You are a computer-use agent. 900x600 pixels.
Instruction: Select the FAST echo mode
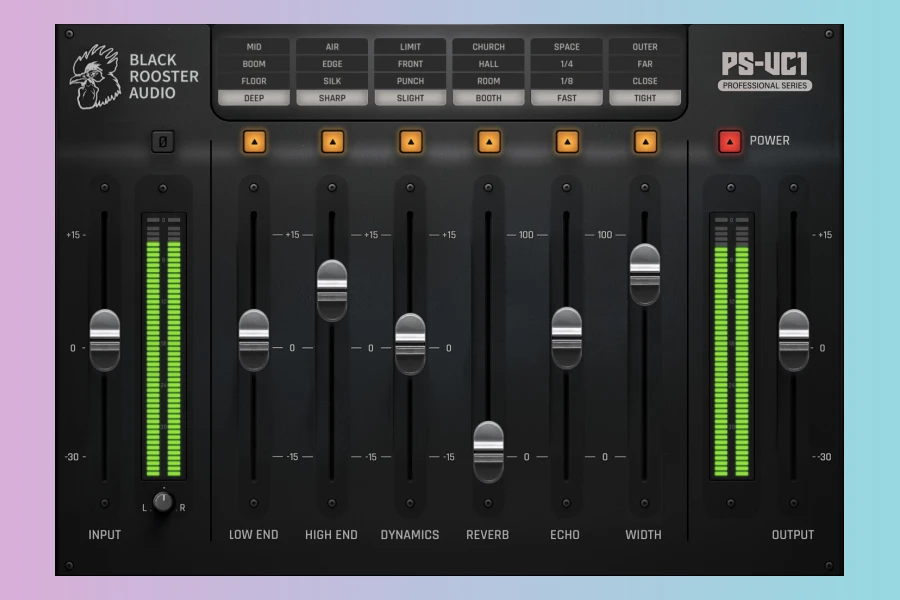pyautogui.click(x=567, y=98)
